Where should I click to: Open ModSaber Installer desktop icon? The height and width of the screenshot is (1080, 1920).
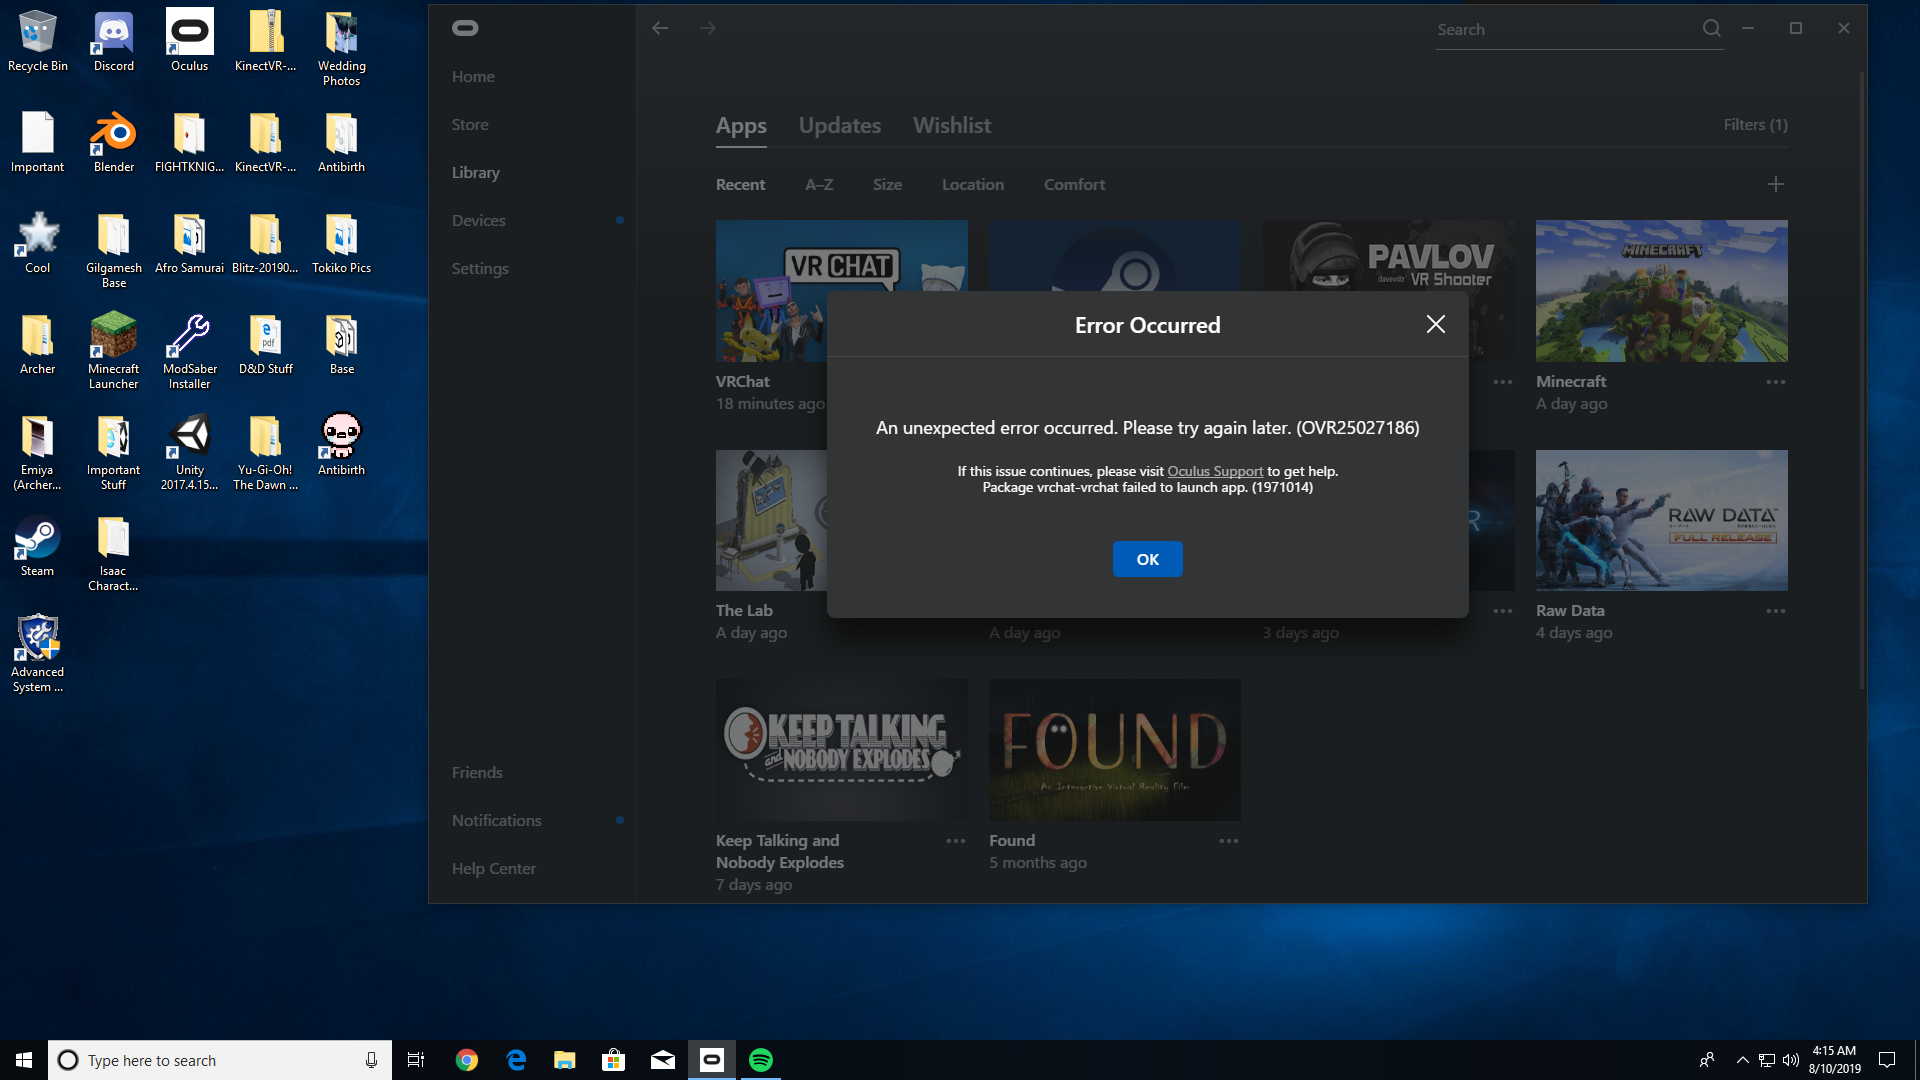click(x=189, y=350)
